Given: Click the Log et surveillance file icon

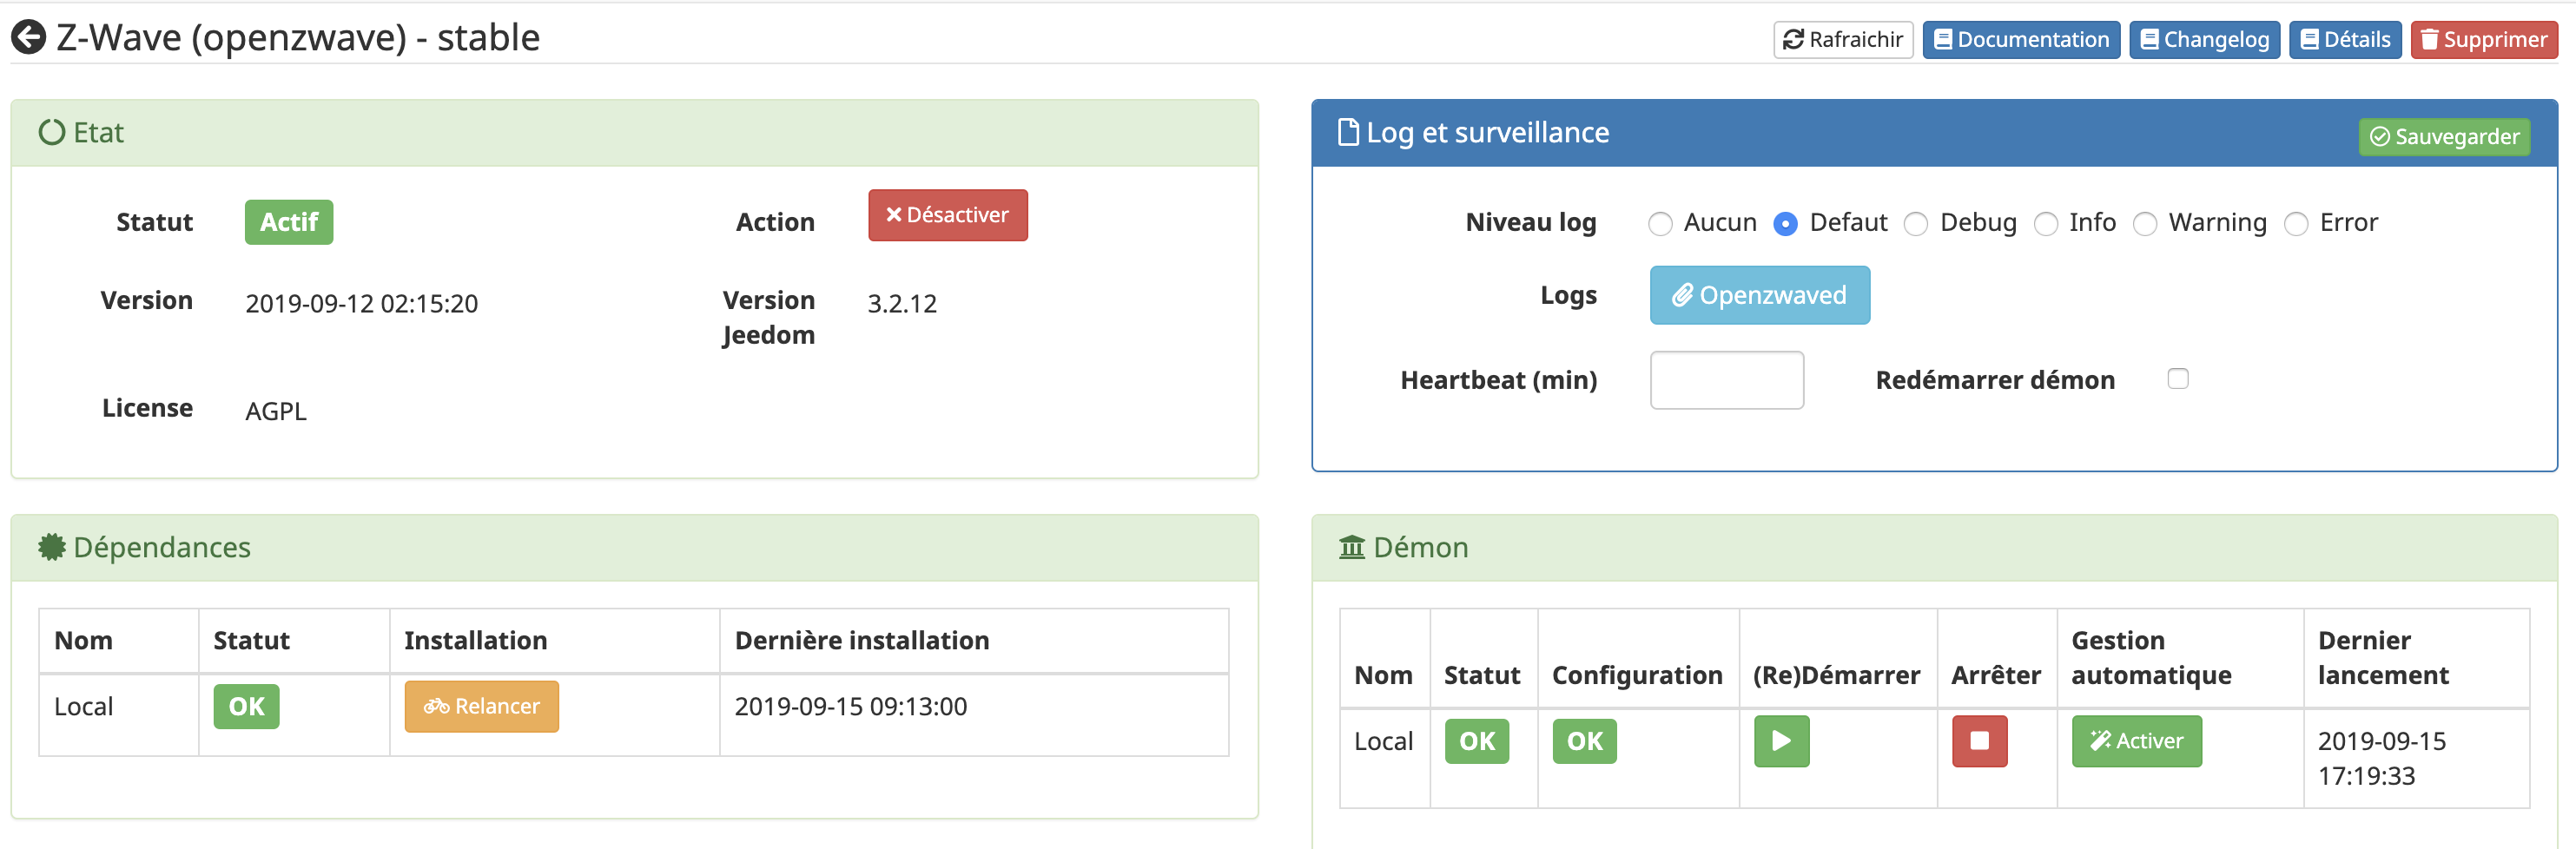Looking at the screenshot, I should pyautogui.click(x=1348, y=132).
